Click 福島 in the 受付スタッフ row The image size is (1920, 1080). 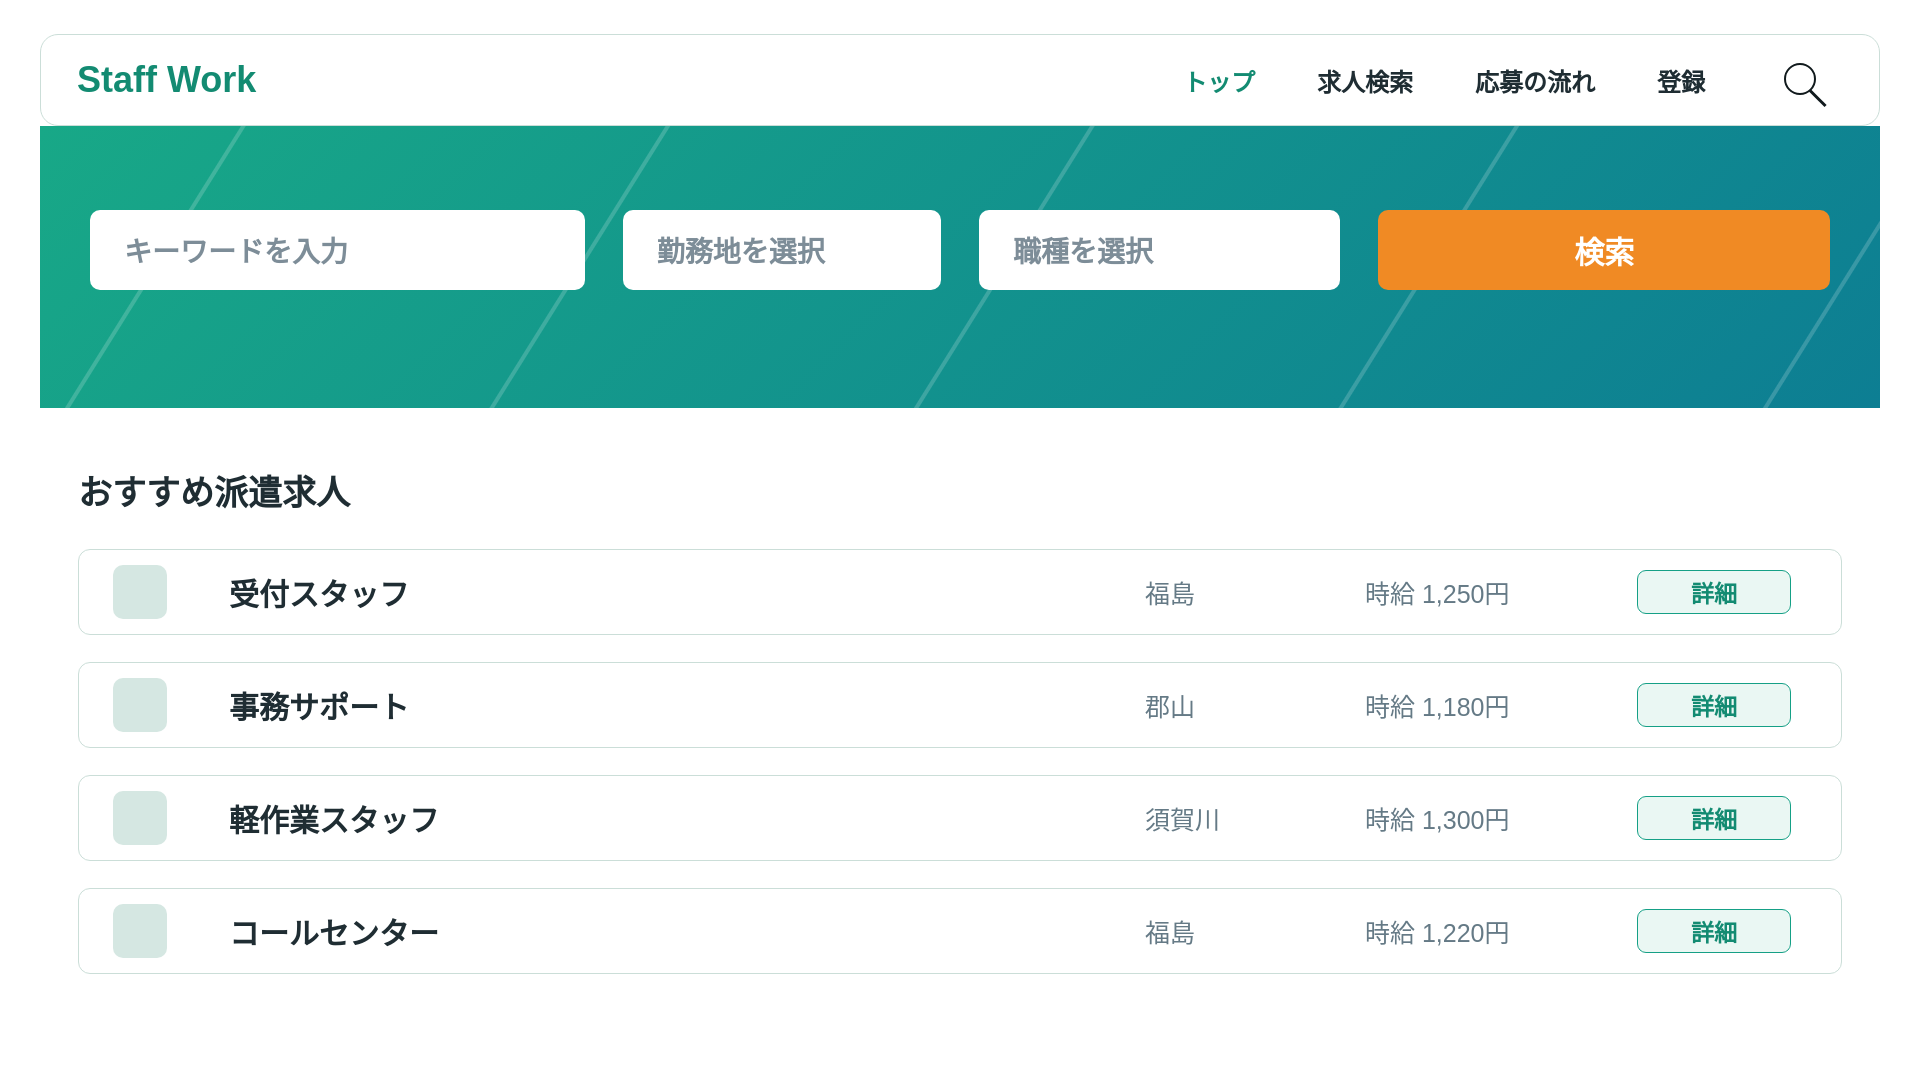click(x=1170, y=594)
